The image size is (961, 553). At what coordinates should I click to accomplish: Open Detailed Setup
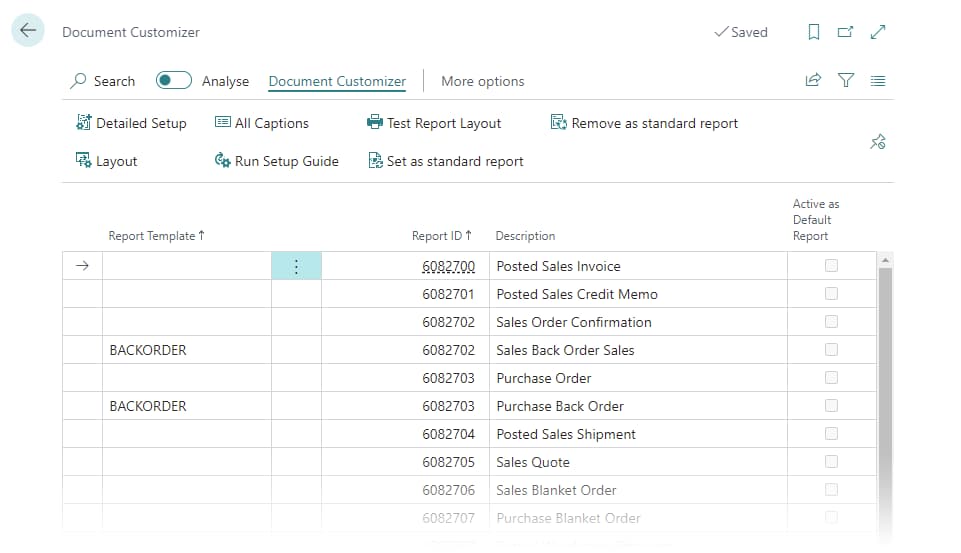click(x=131, y=123)
